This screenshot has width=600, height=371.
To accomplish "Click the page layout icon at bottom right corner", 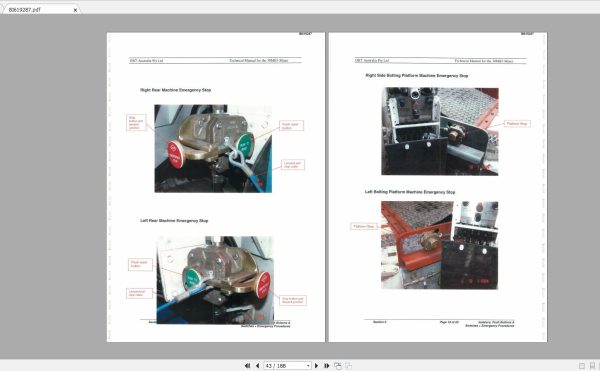I will [592, 366].
